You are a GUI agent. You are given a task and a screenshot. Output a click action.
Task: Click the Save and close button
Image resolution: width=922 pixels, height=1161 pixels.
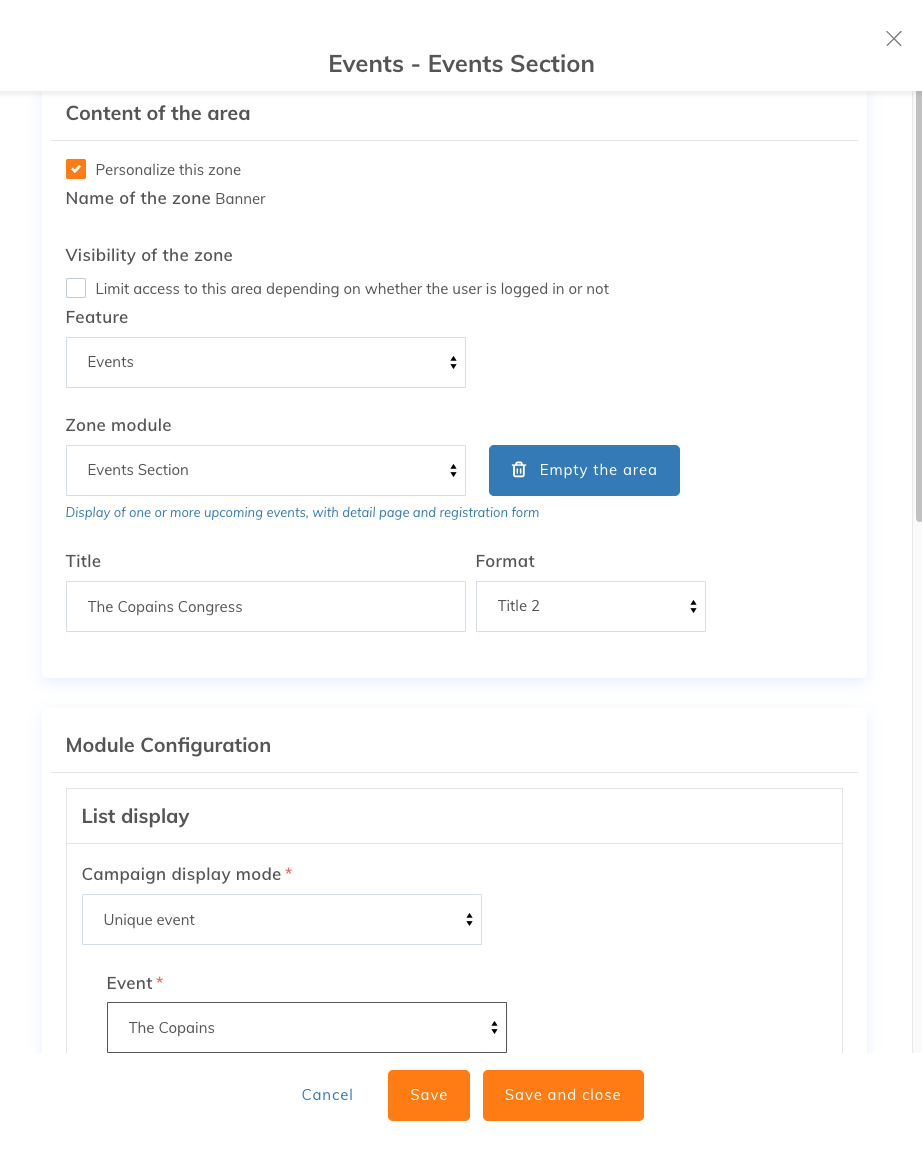(x=563, y=1095)
